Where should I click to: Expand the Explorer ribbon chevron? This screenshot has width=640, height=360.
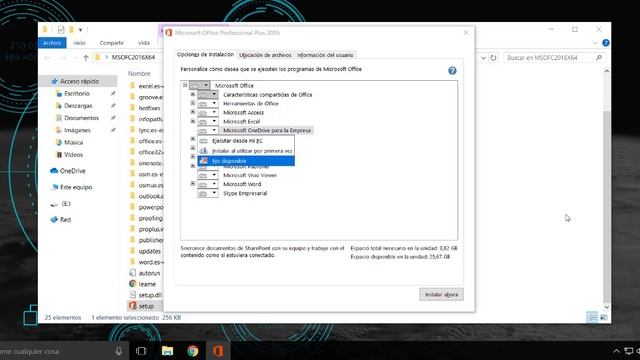click(595, 43)
